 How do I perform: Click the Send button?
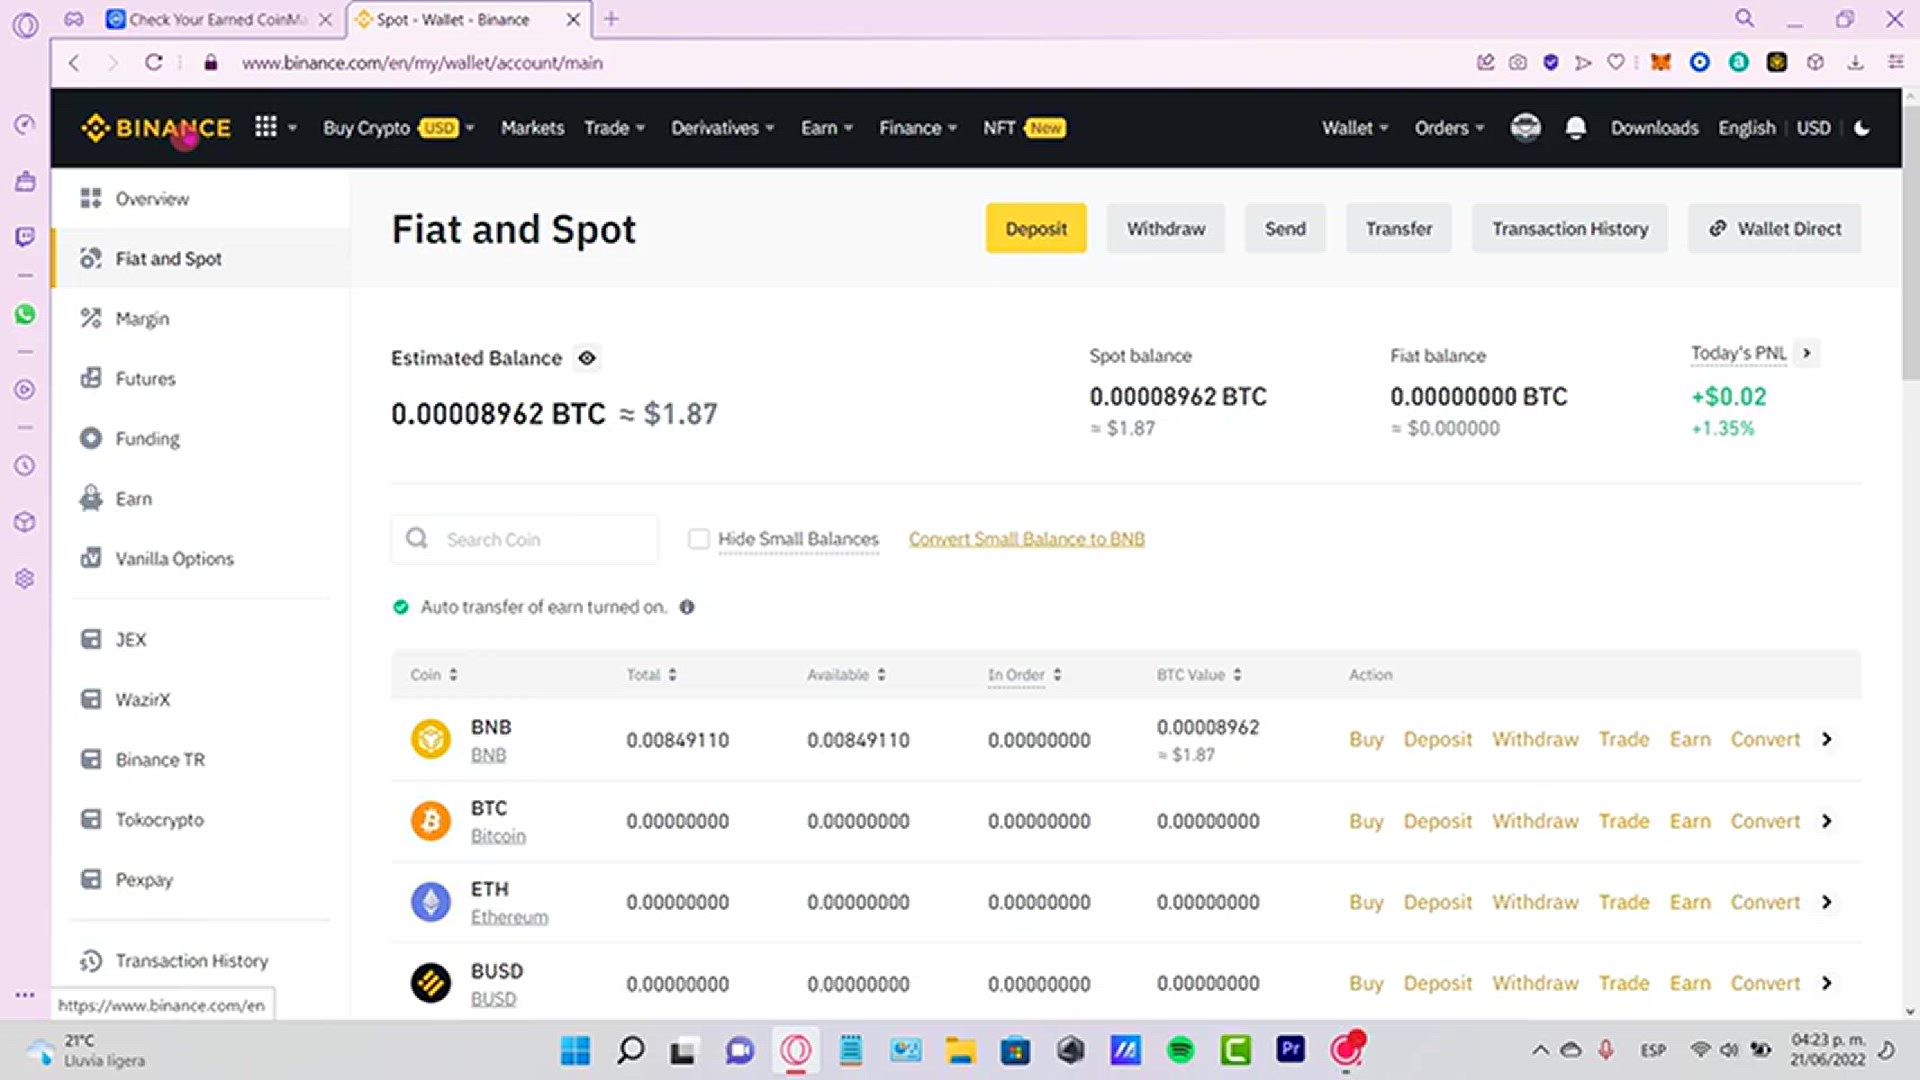[1285, 229]
